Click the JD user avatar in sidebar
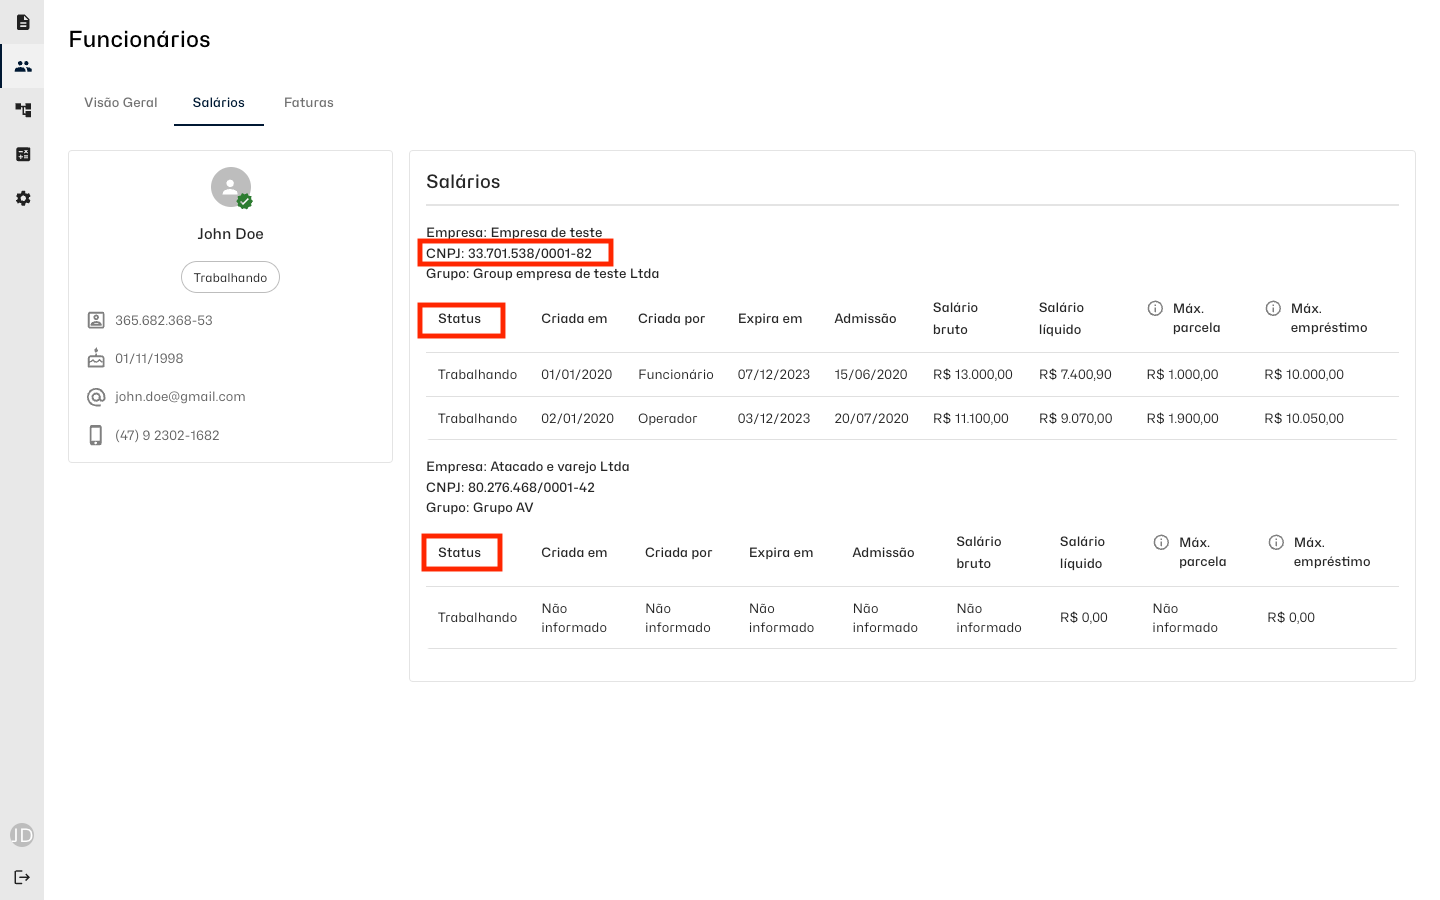1440x900 pixels. 22,834
